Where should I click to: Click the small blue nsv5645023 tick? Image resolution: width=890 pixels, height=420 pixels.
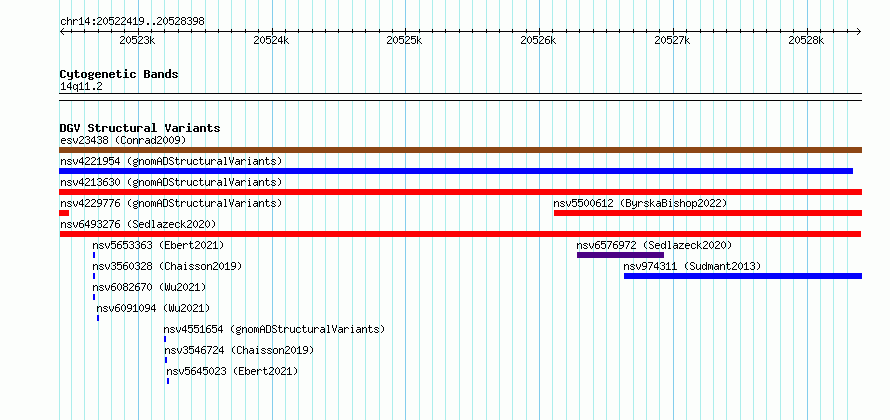[x=167, y=381]
